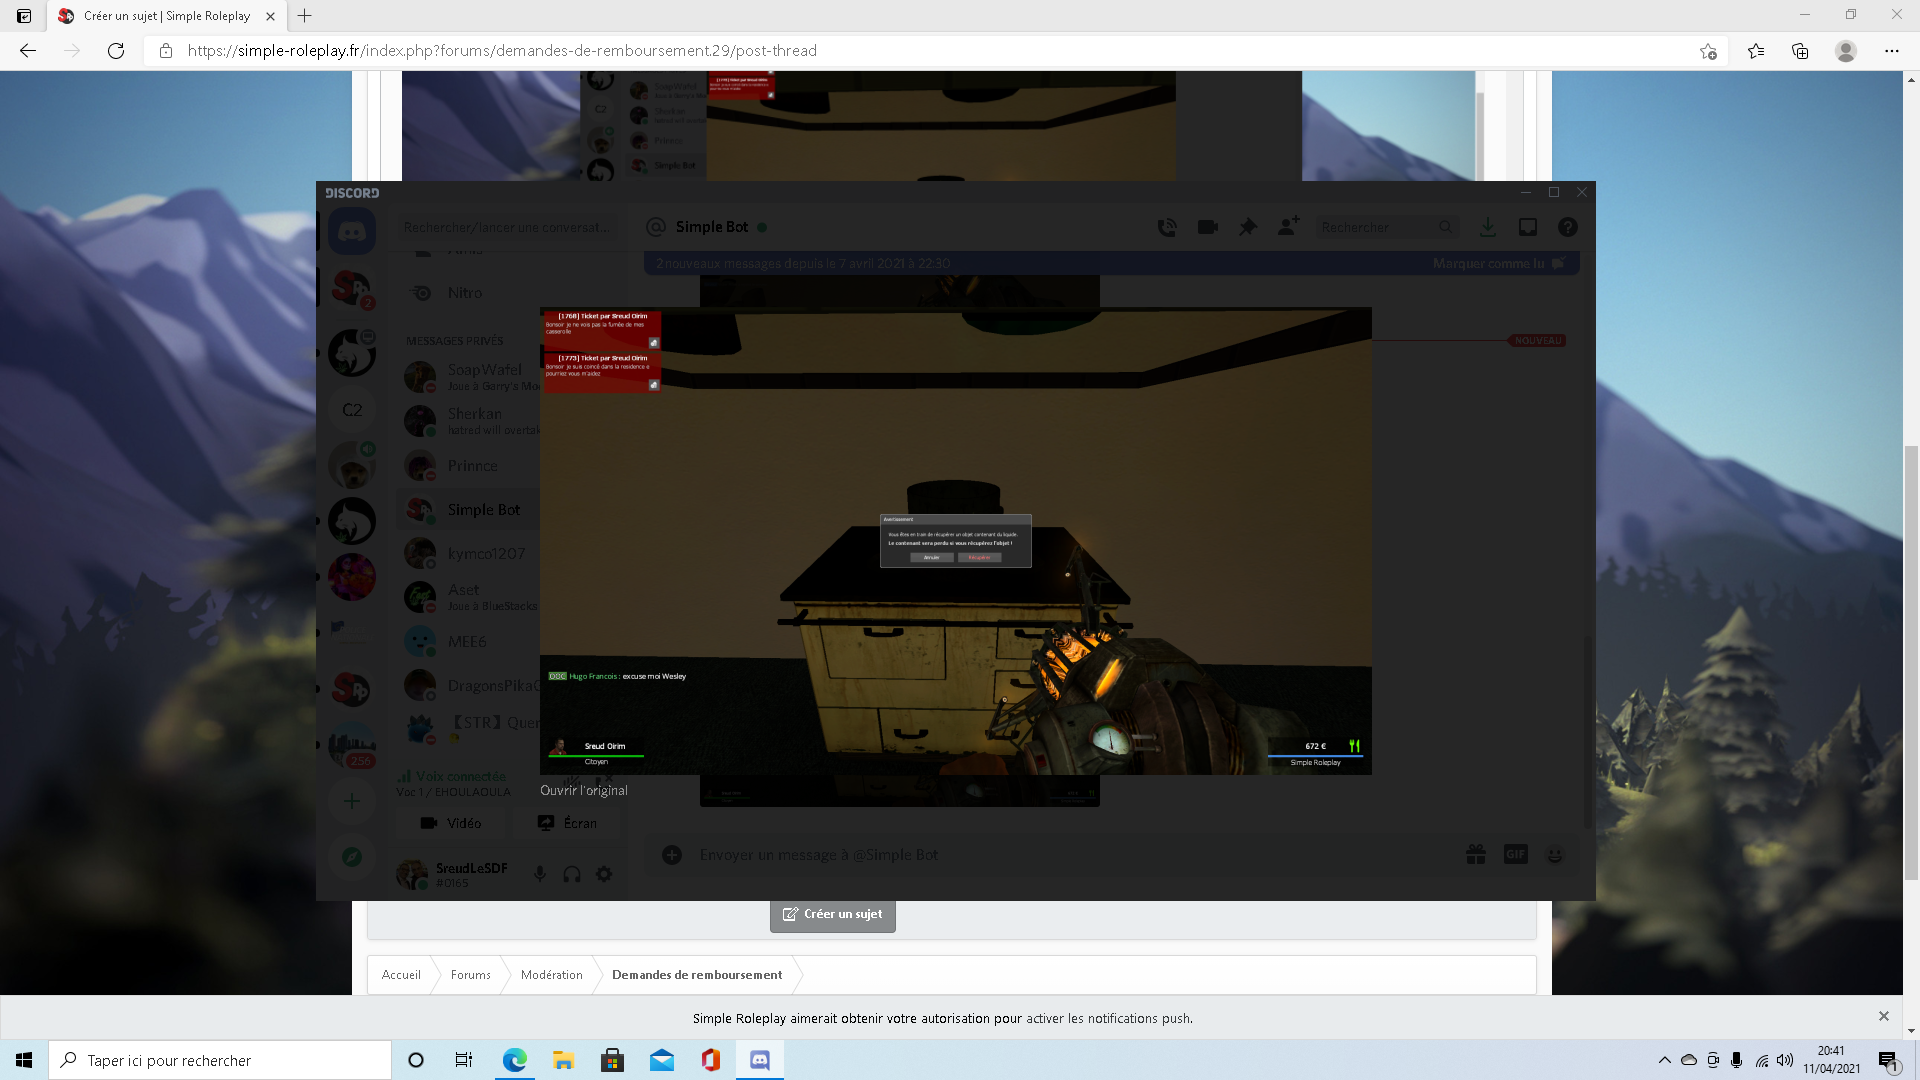1920x1080 pixels.
Task: Open Prinnce direct message
Action: 468,466
